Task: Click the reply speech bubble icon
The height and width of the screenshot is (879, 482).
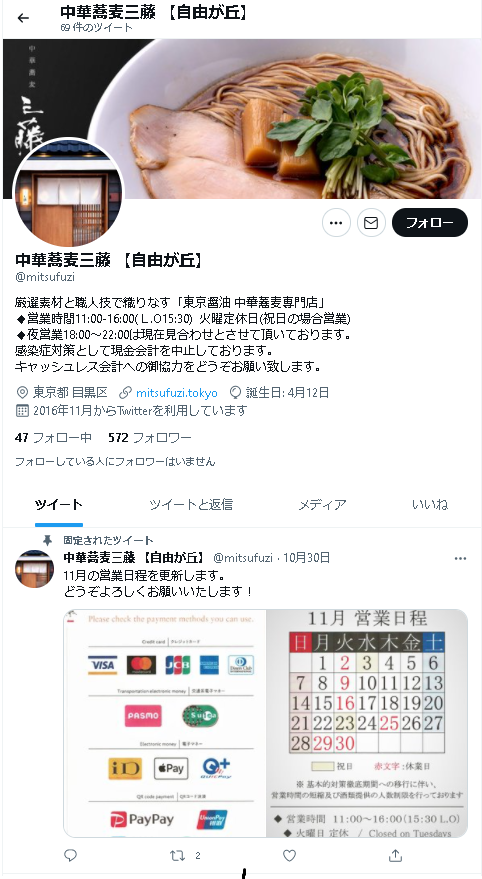Action: [x=71, y=855]
